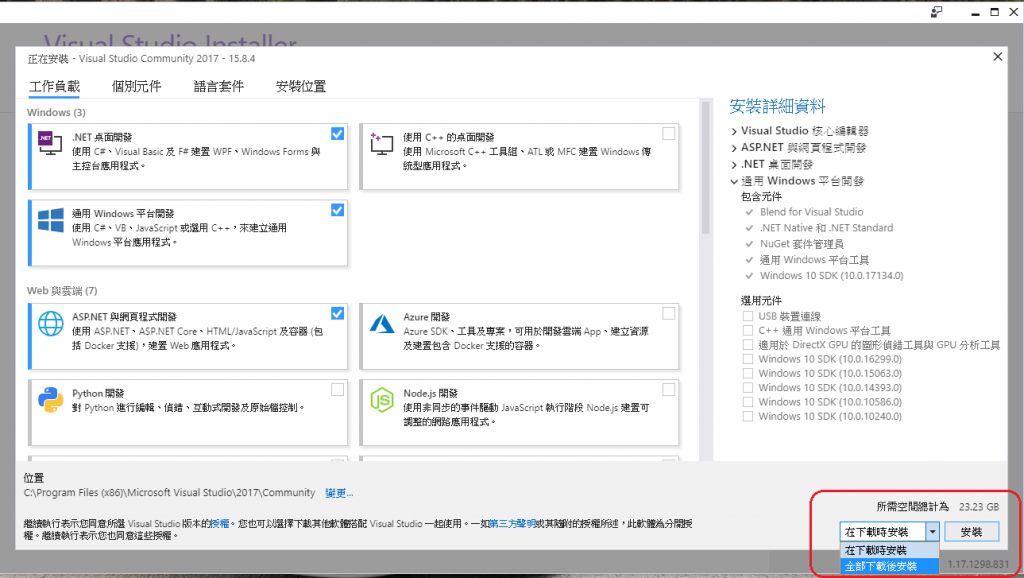Click the feedback icon in the title bar
The image size is (1024, 578).
tap(936, 12)
